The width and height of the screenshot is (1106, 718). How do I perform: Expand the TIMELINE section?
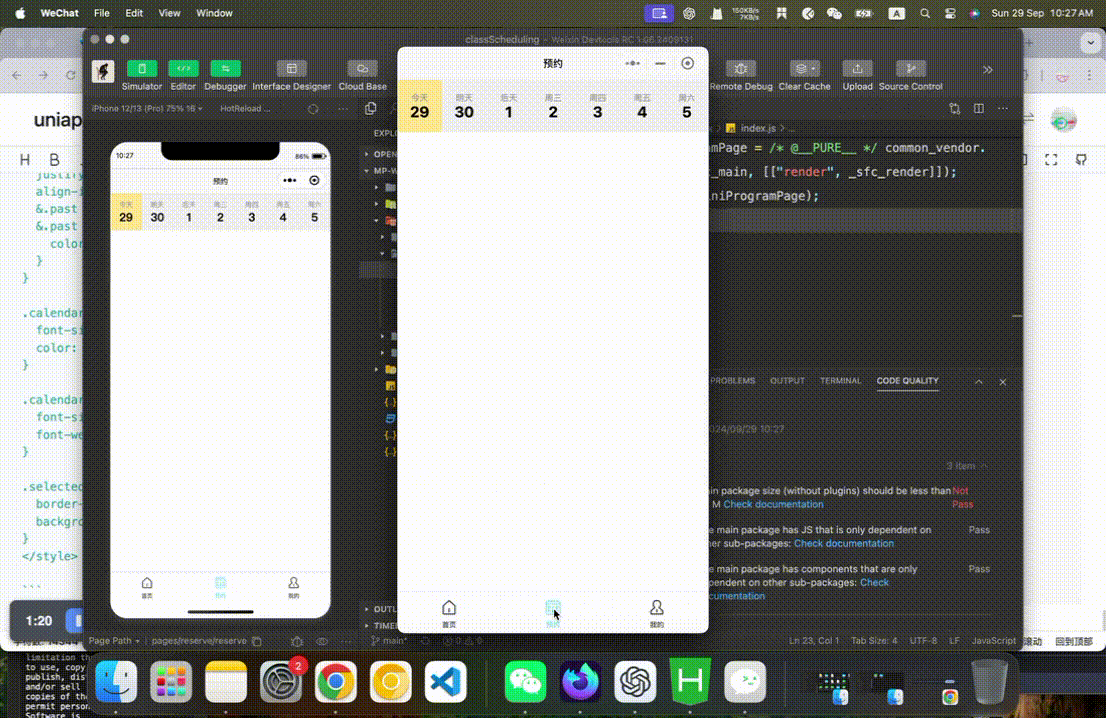[381, 626]
